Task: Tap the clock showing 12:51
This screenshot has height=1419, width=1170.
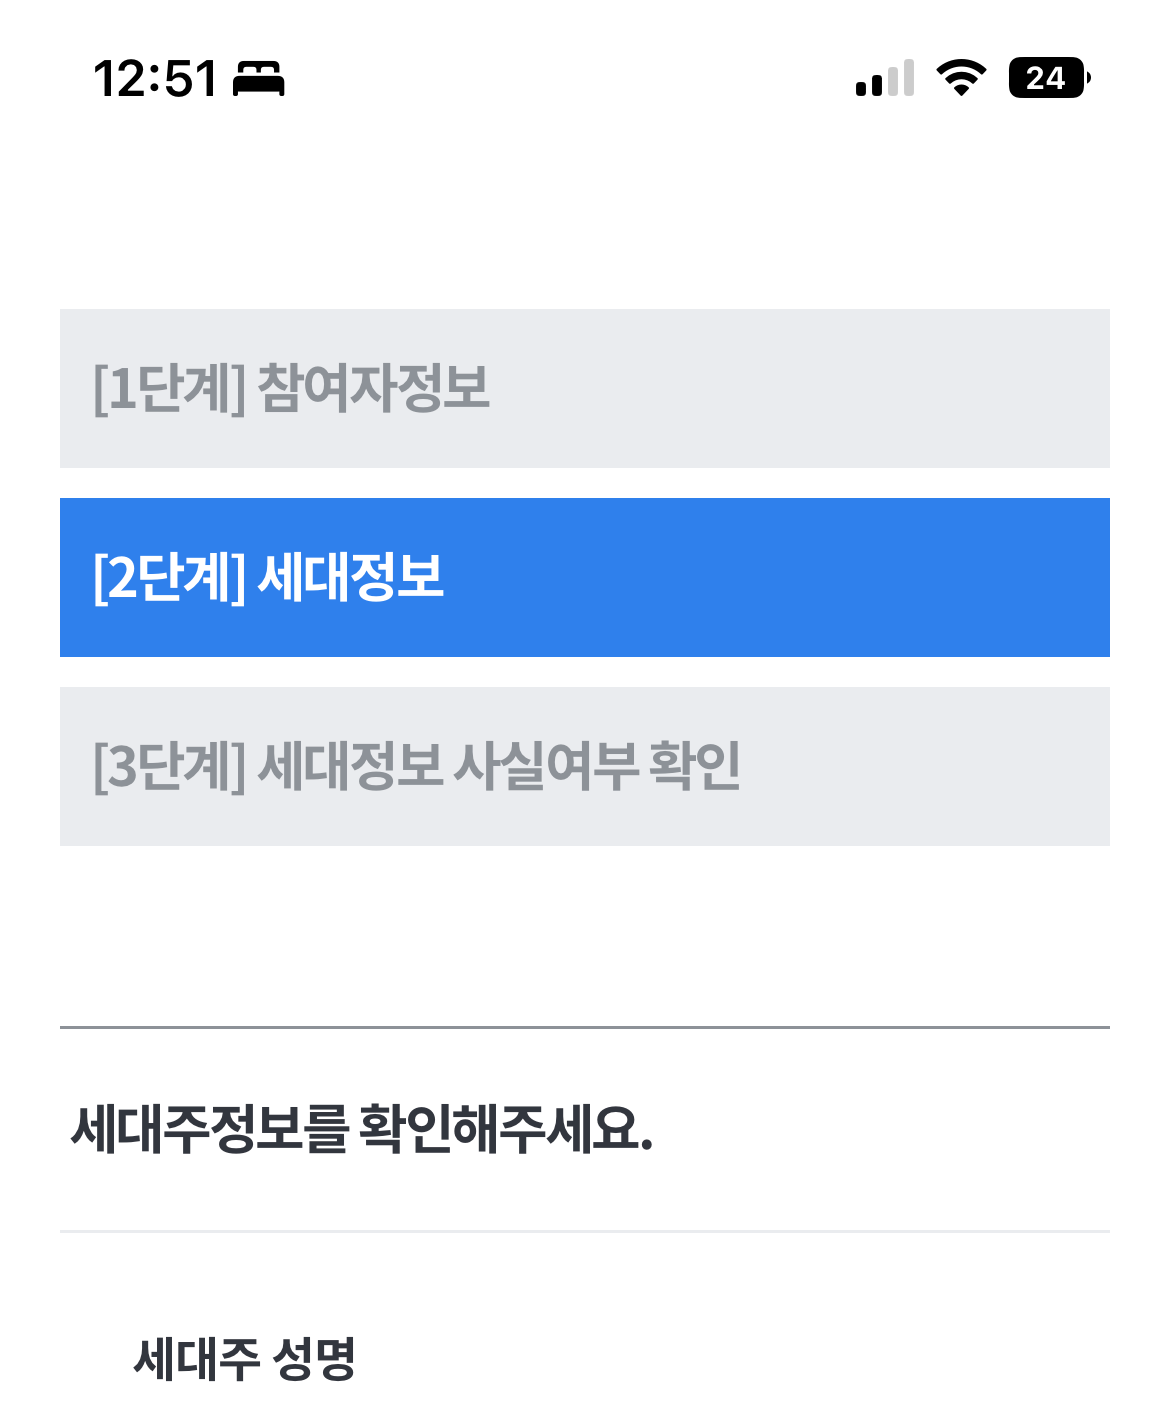Action: [x=155, y=78]
